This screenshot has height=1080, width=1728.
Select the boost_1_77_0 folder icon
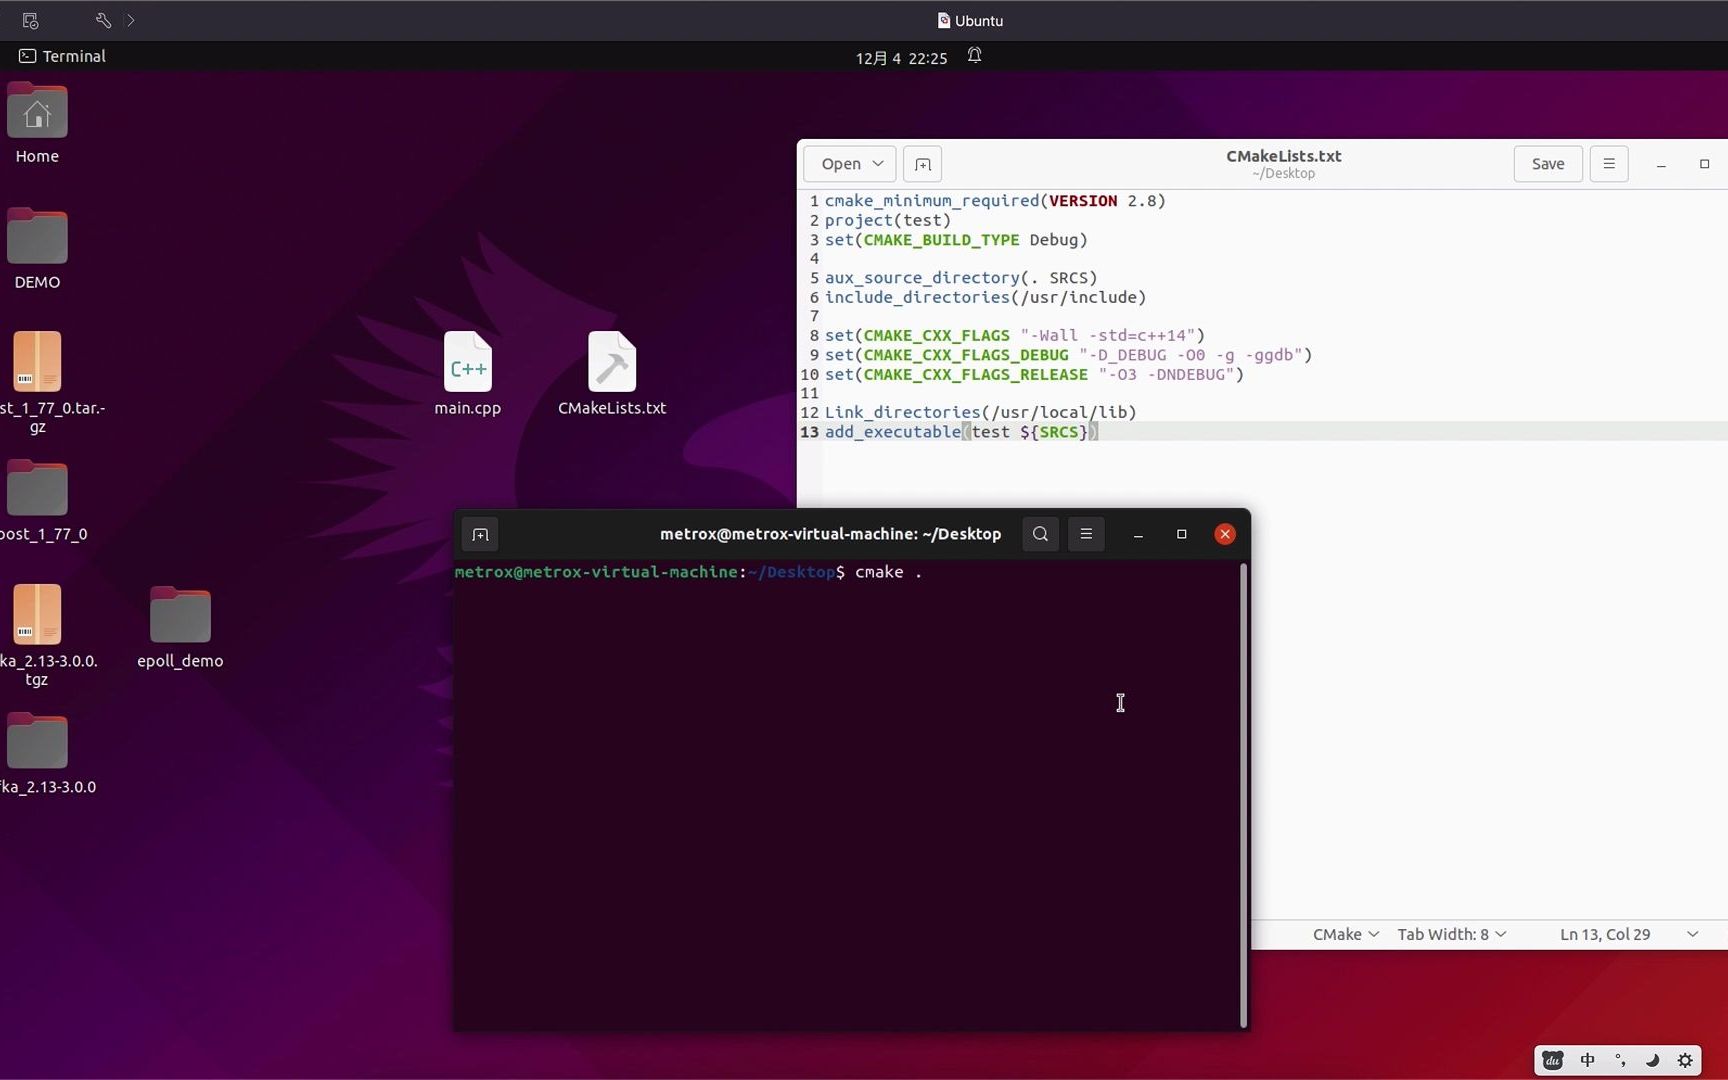click(37, 490)
